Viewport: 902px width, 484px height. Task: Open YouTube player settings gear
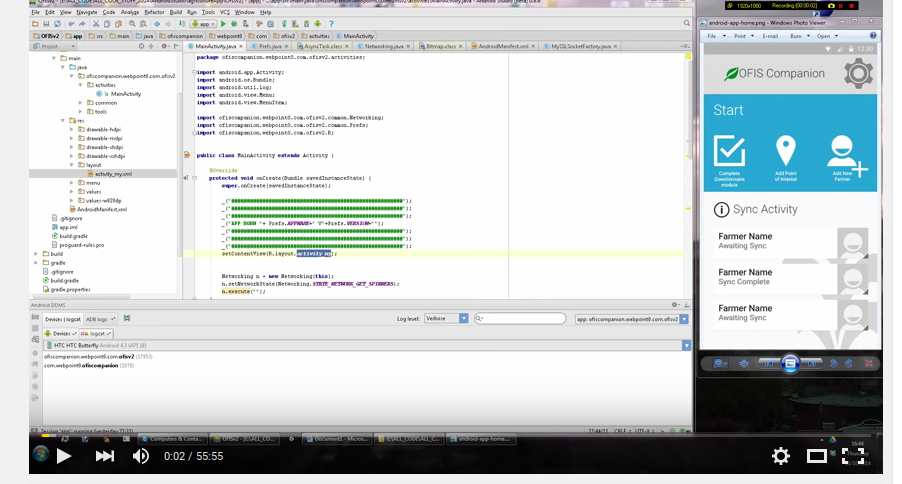pos(780,456)
